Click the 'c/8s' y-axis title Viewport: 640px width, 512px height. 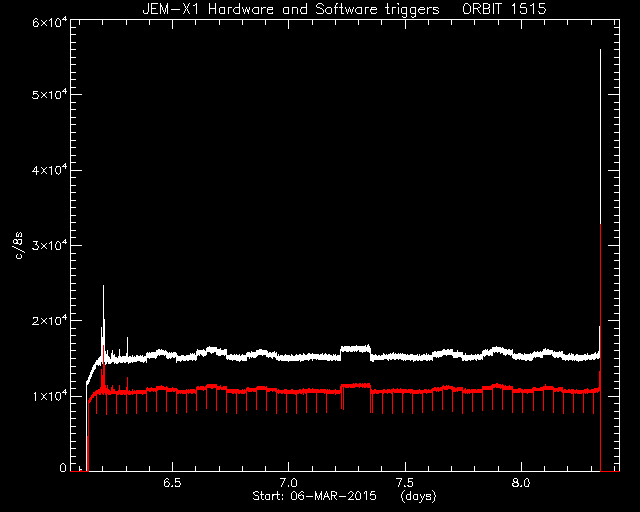point(19,245)
